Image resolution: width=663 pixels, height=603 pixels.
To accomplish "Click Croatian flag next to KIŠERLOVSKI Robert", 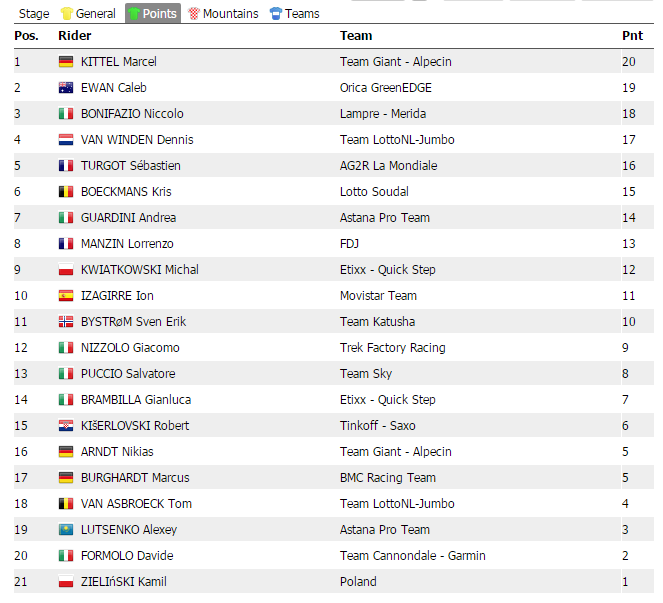I will click(x=66, y=426).
